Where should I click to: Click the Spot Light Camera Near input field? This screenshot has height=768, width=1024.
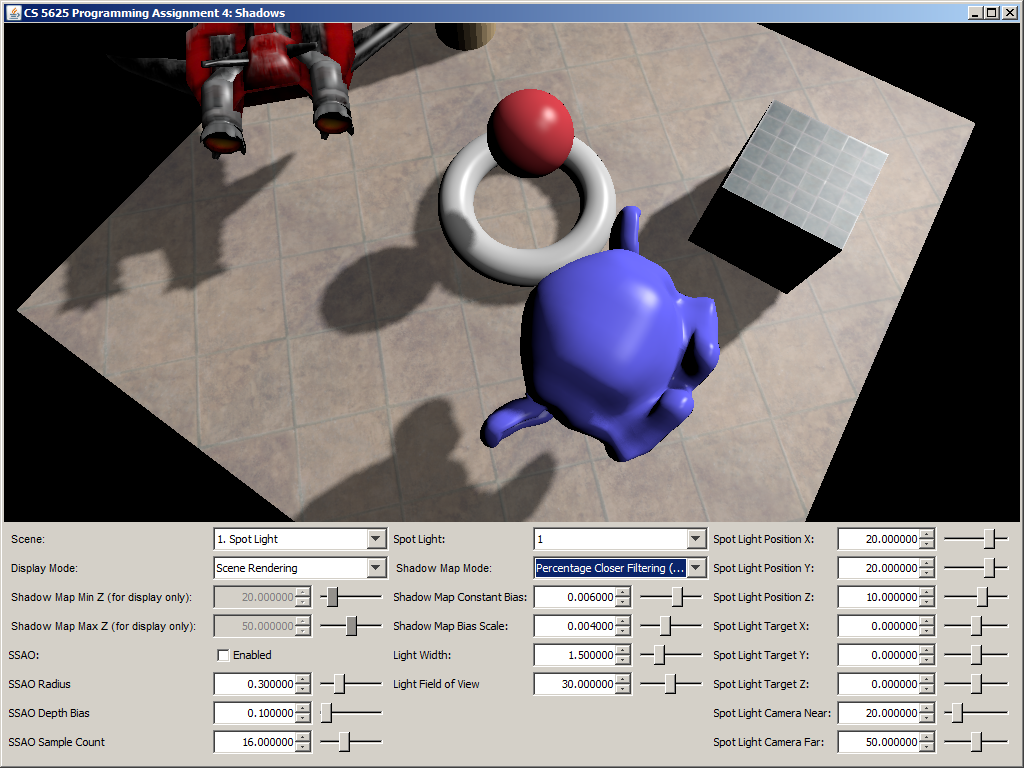pos(878,713)
